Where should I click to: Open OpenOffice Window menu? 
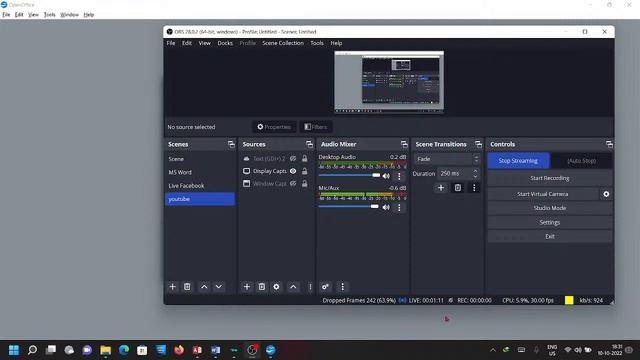click(x=69, y=15)
